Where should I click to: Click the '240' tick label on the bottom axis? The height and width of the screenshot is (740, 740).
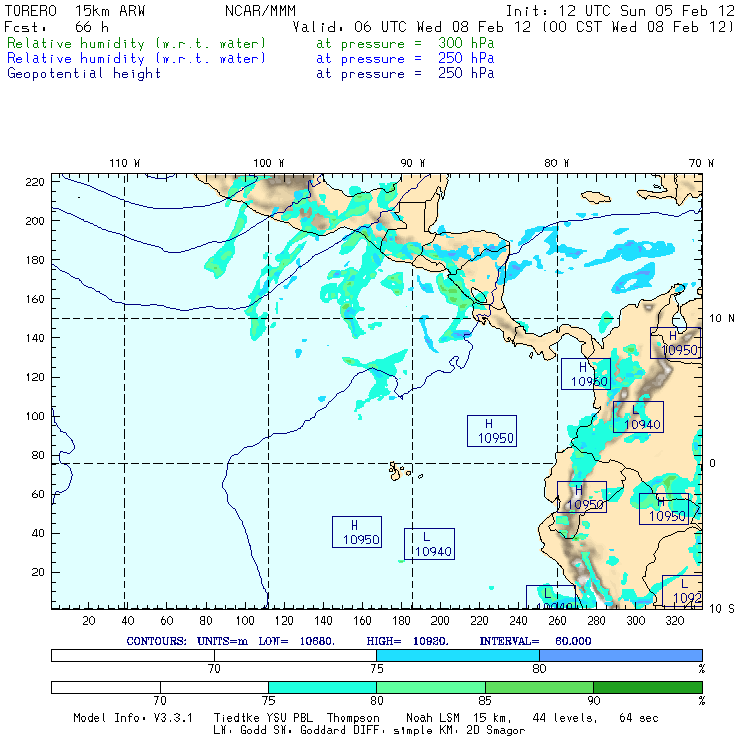point(518,621)
